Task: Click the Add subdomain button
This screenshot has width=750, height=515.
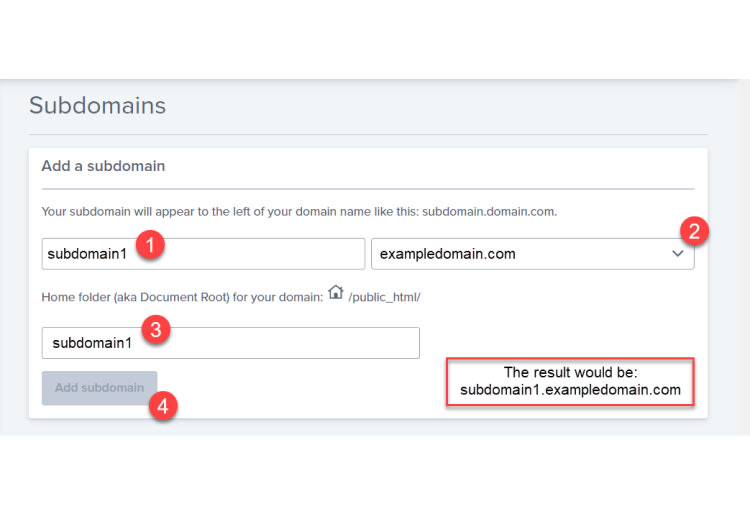Action: pos(99,388)
